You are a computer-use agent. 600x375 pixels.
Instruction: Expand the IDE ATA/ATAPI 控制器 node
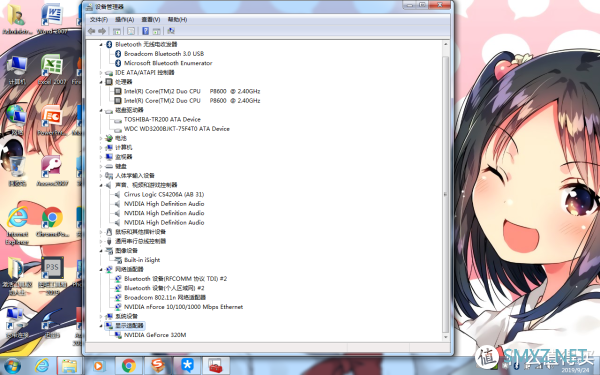tap(101, 72)
